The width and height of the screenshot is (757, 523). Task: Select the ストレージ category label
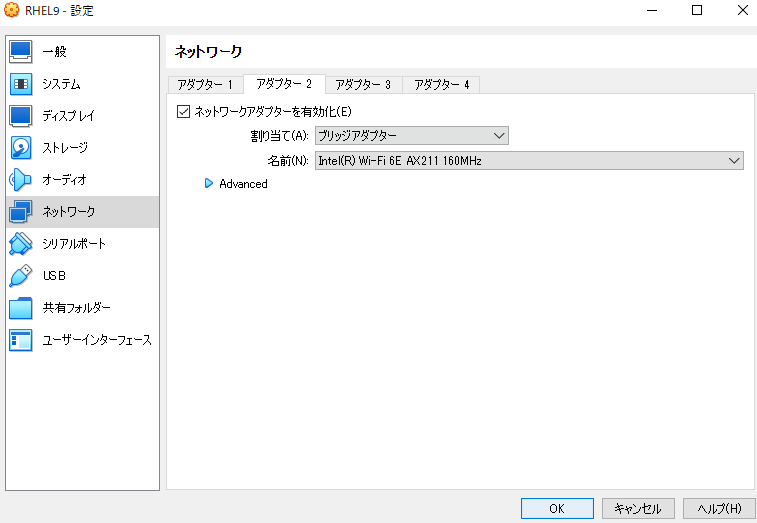click(x=65, y=148)
